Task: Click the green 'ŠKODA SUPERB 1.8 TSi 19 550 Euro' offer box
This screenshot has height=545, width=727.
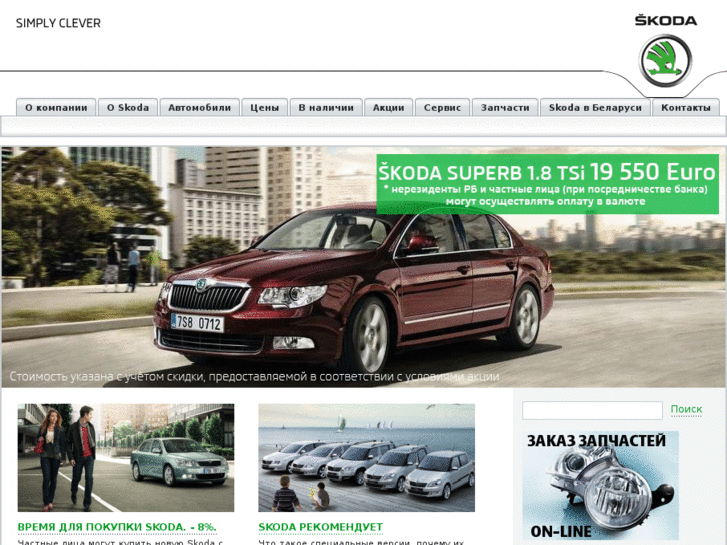Action: click(548, 184)
